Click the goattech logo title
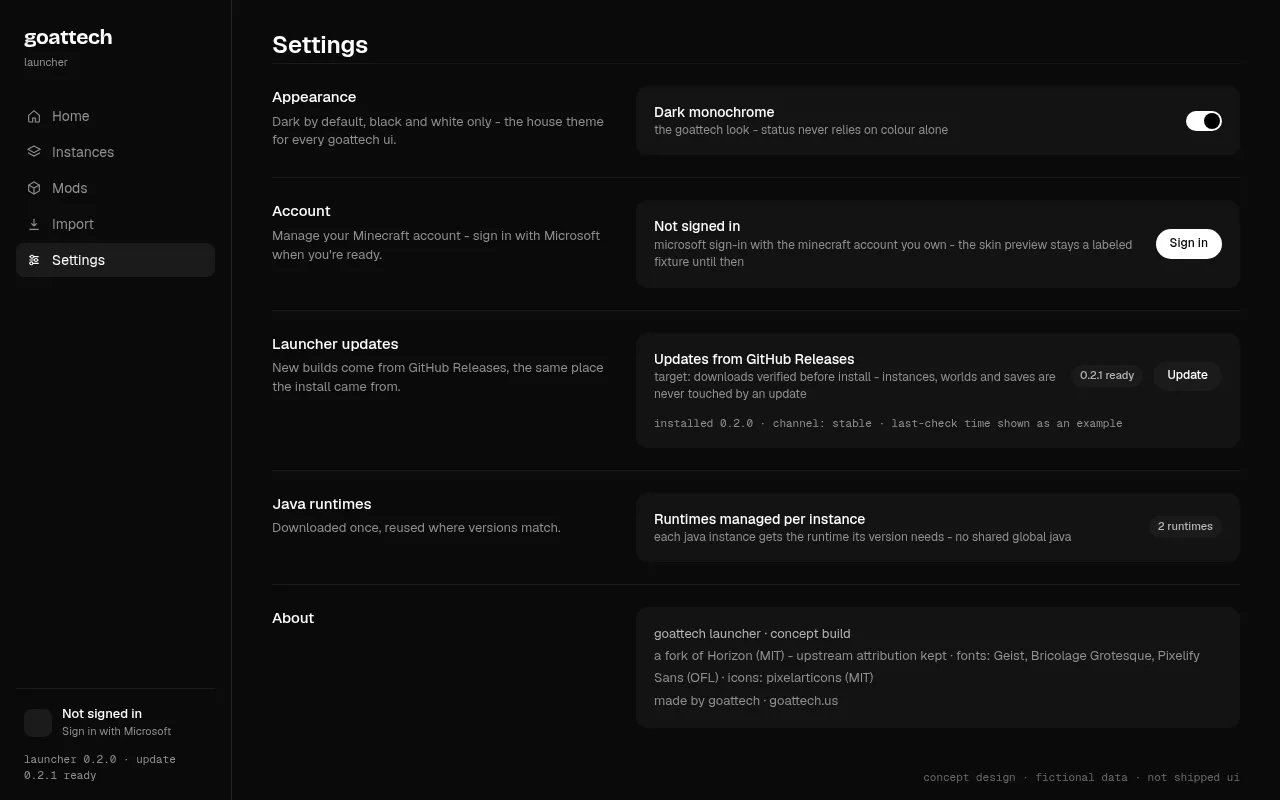 (68, 37)
